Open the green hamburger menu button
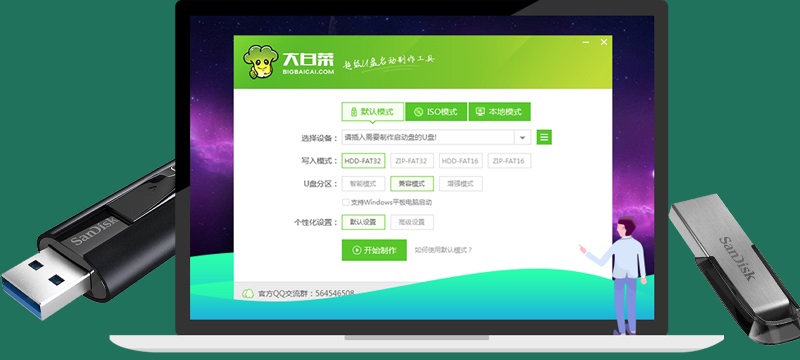This screenshot has height=360, width=800. coord(544,137)
